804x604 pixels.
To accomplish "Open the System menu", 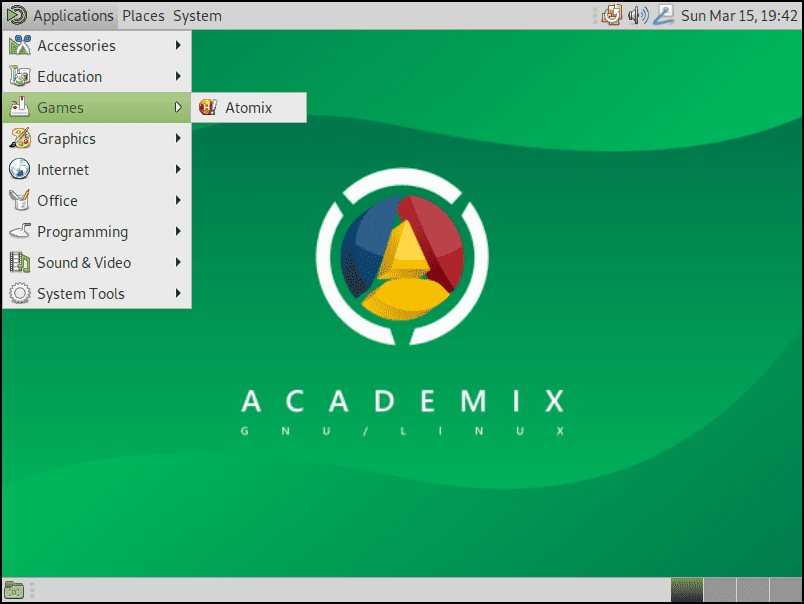I will coord(197,16).
